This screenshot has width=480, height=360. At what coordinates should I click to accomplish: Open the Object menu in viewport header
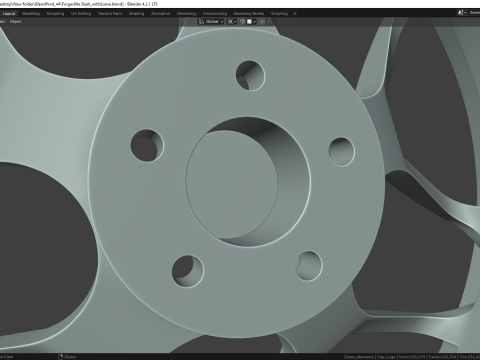[15, 22]
